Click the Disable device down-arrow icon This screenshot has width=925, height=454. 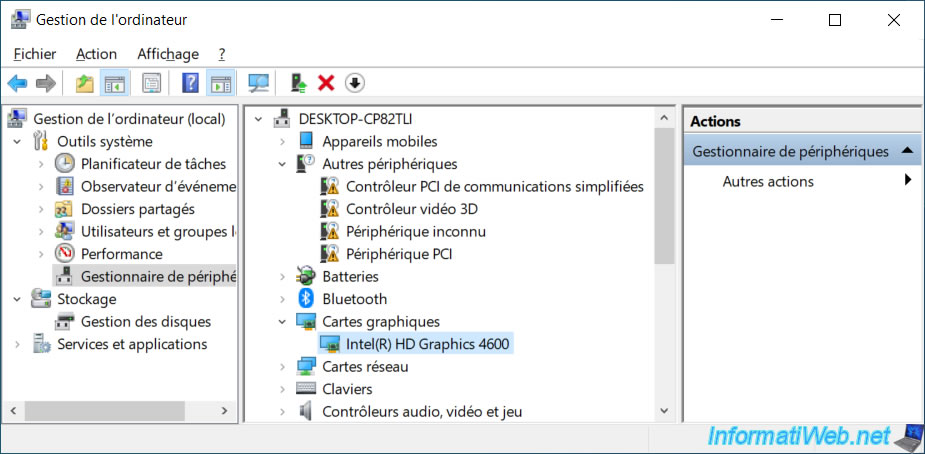pyautogui.click(x=354, y=83)
